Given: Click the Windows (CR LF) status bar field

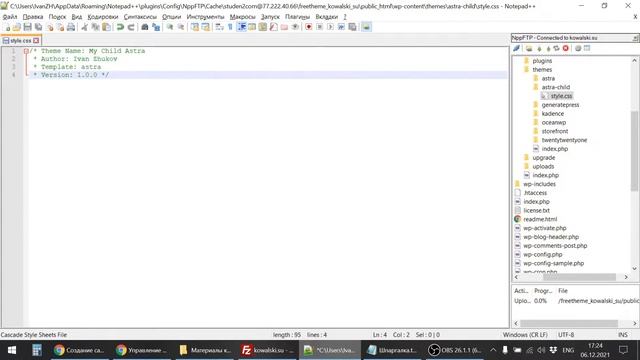Looking at the screenshot, I should pos(525,335).
